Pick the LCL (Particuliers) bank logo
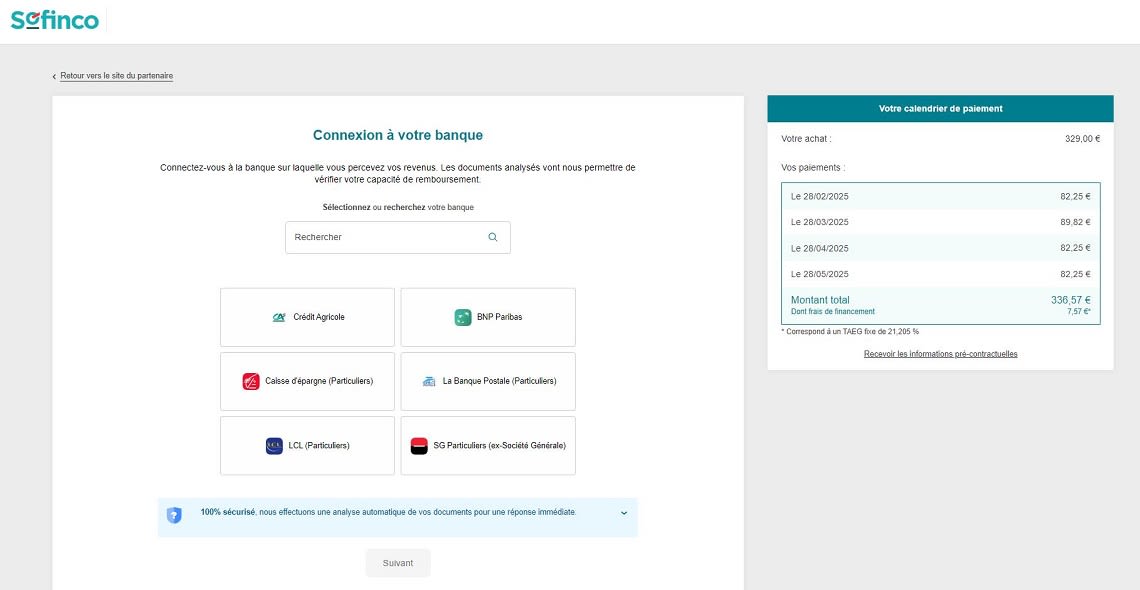The width and height of the screenshot is (1140, 590). click(272, 445)
